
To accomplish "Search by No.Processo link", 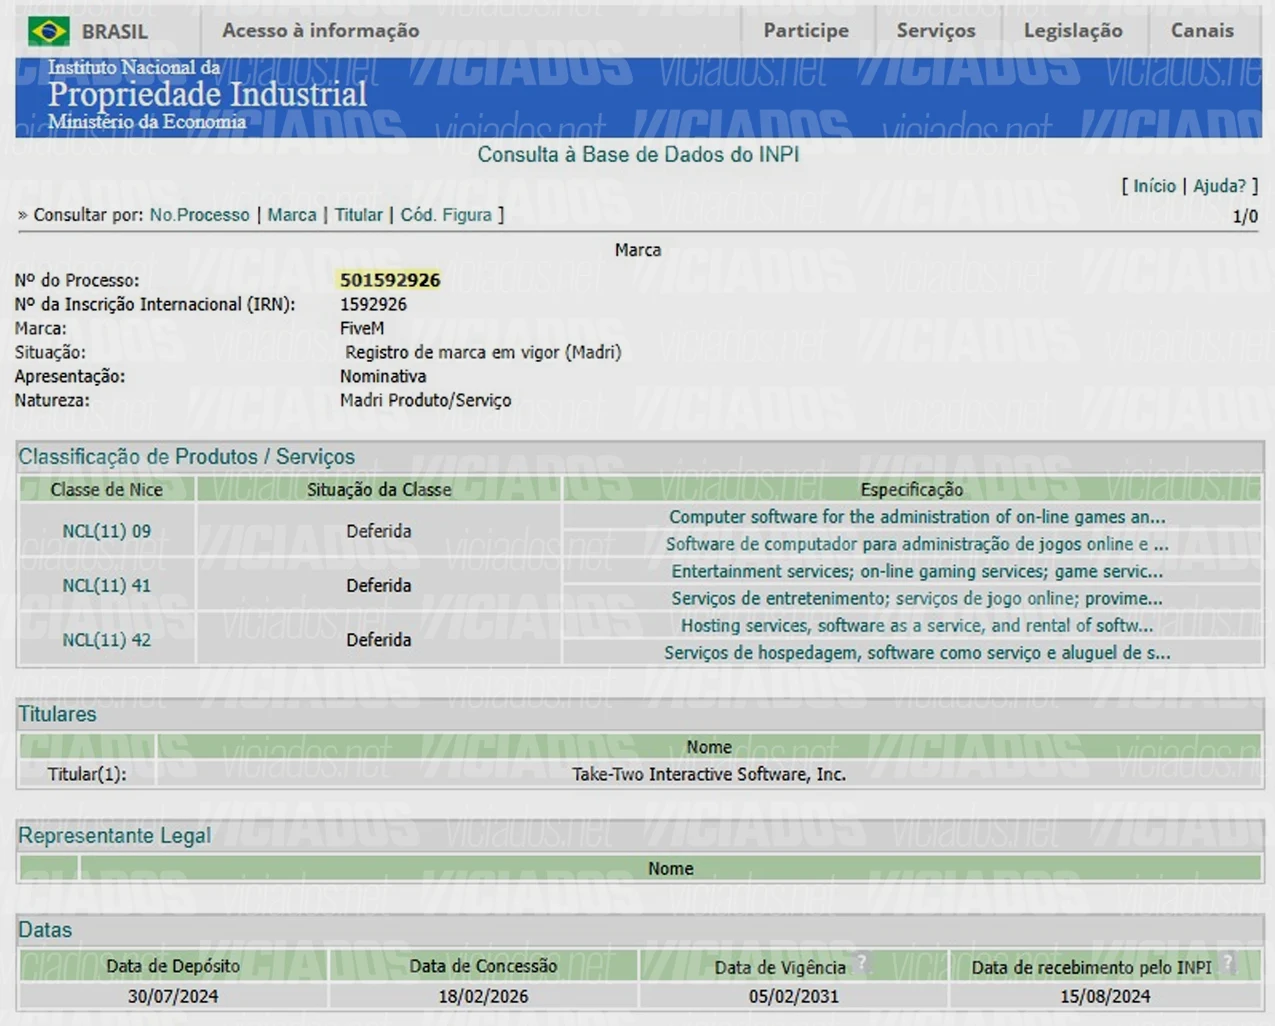I will coord(199,215).
